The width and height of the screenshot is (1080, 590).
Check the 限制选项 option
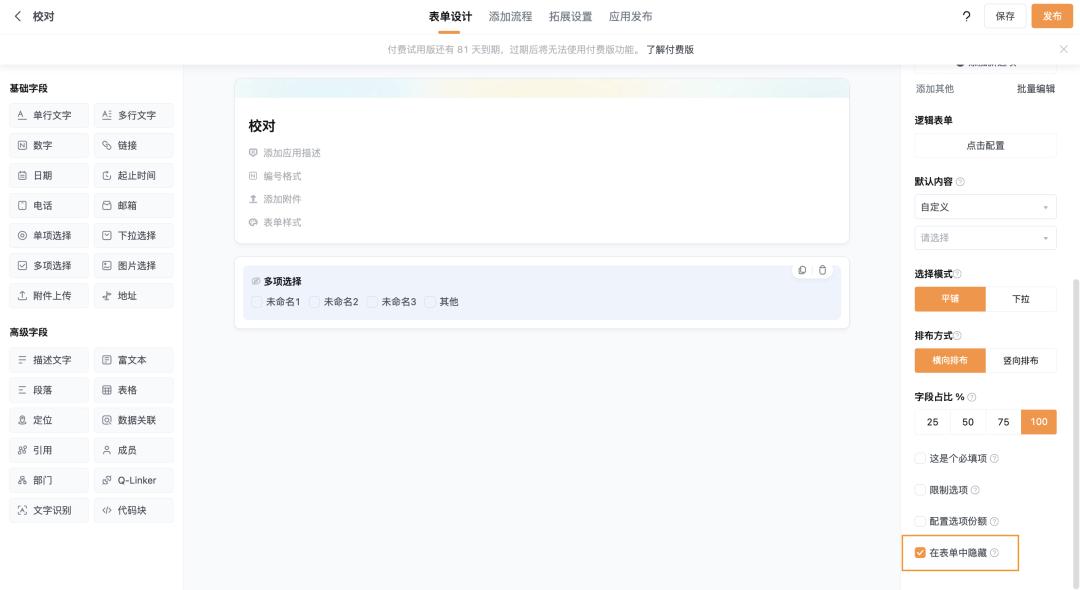[x=919, y=490]
